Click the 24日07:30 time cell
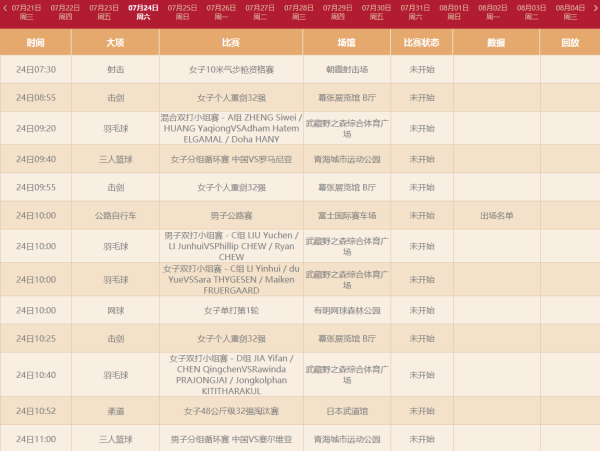Viewport: 600px width, 451px height. [x=36, y=70]
